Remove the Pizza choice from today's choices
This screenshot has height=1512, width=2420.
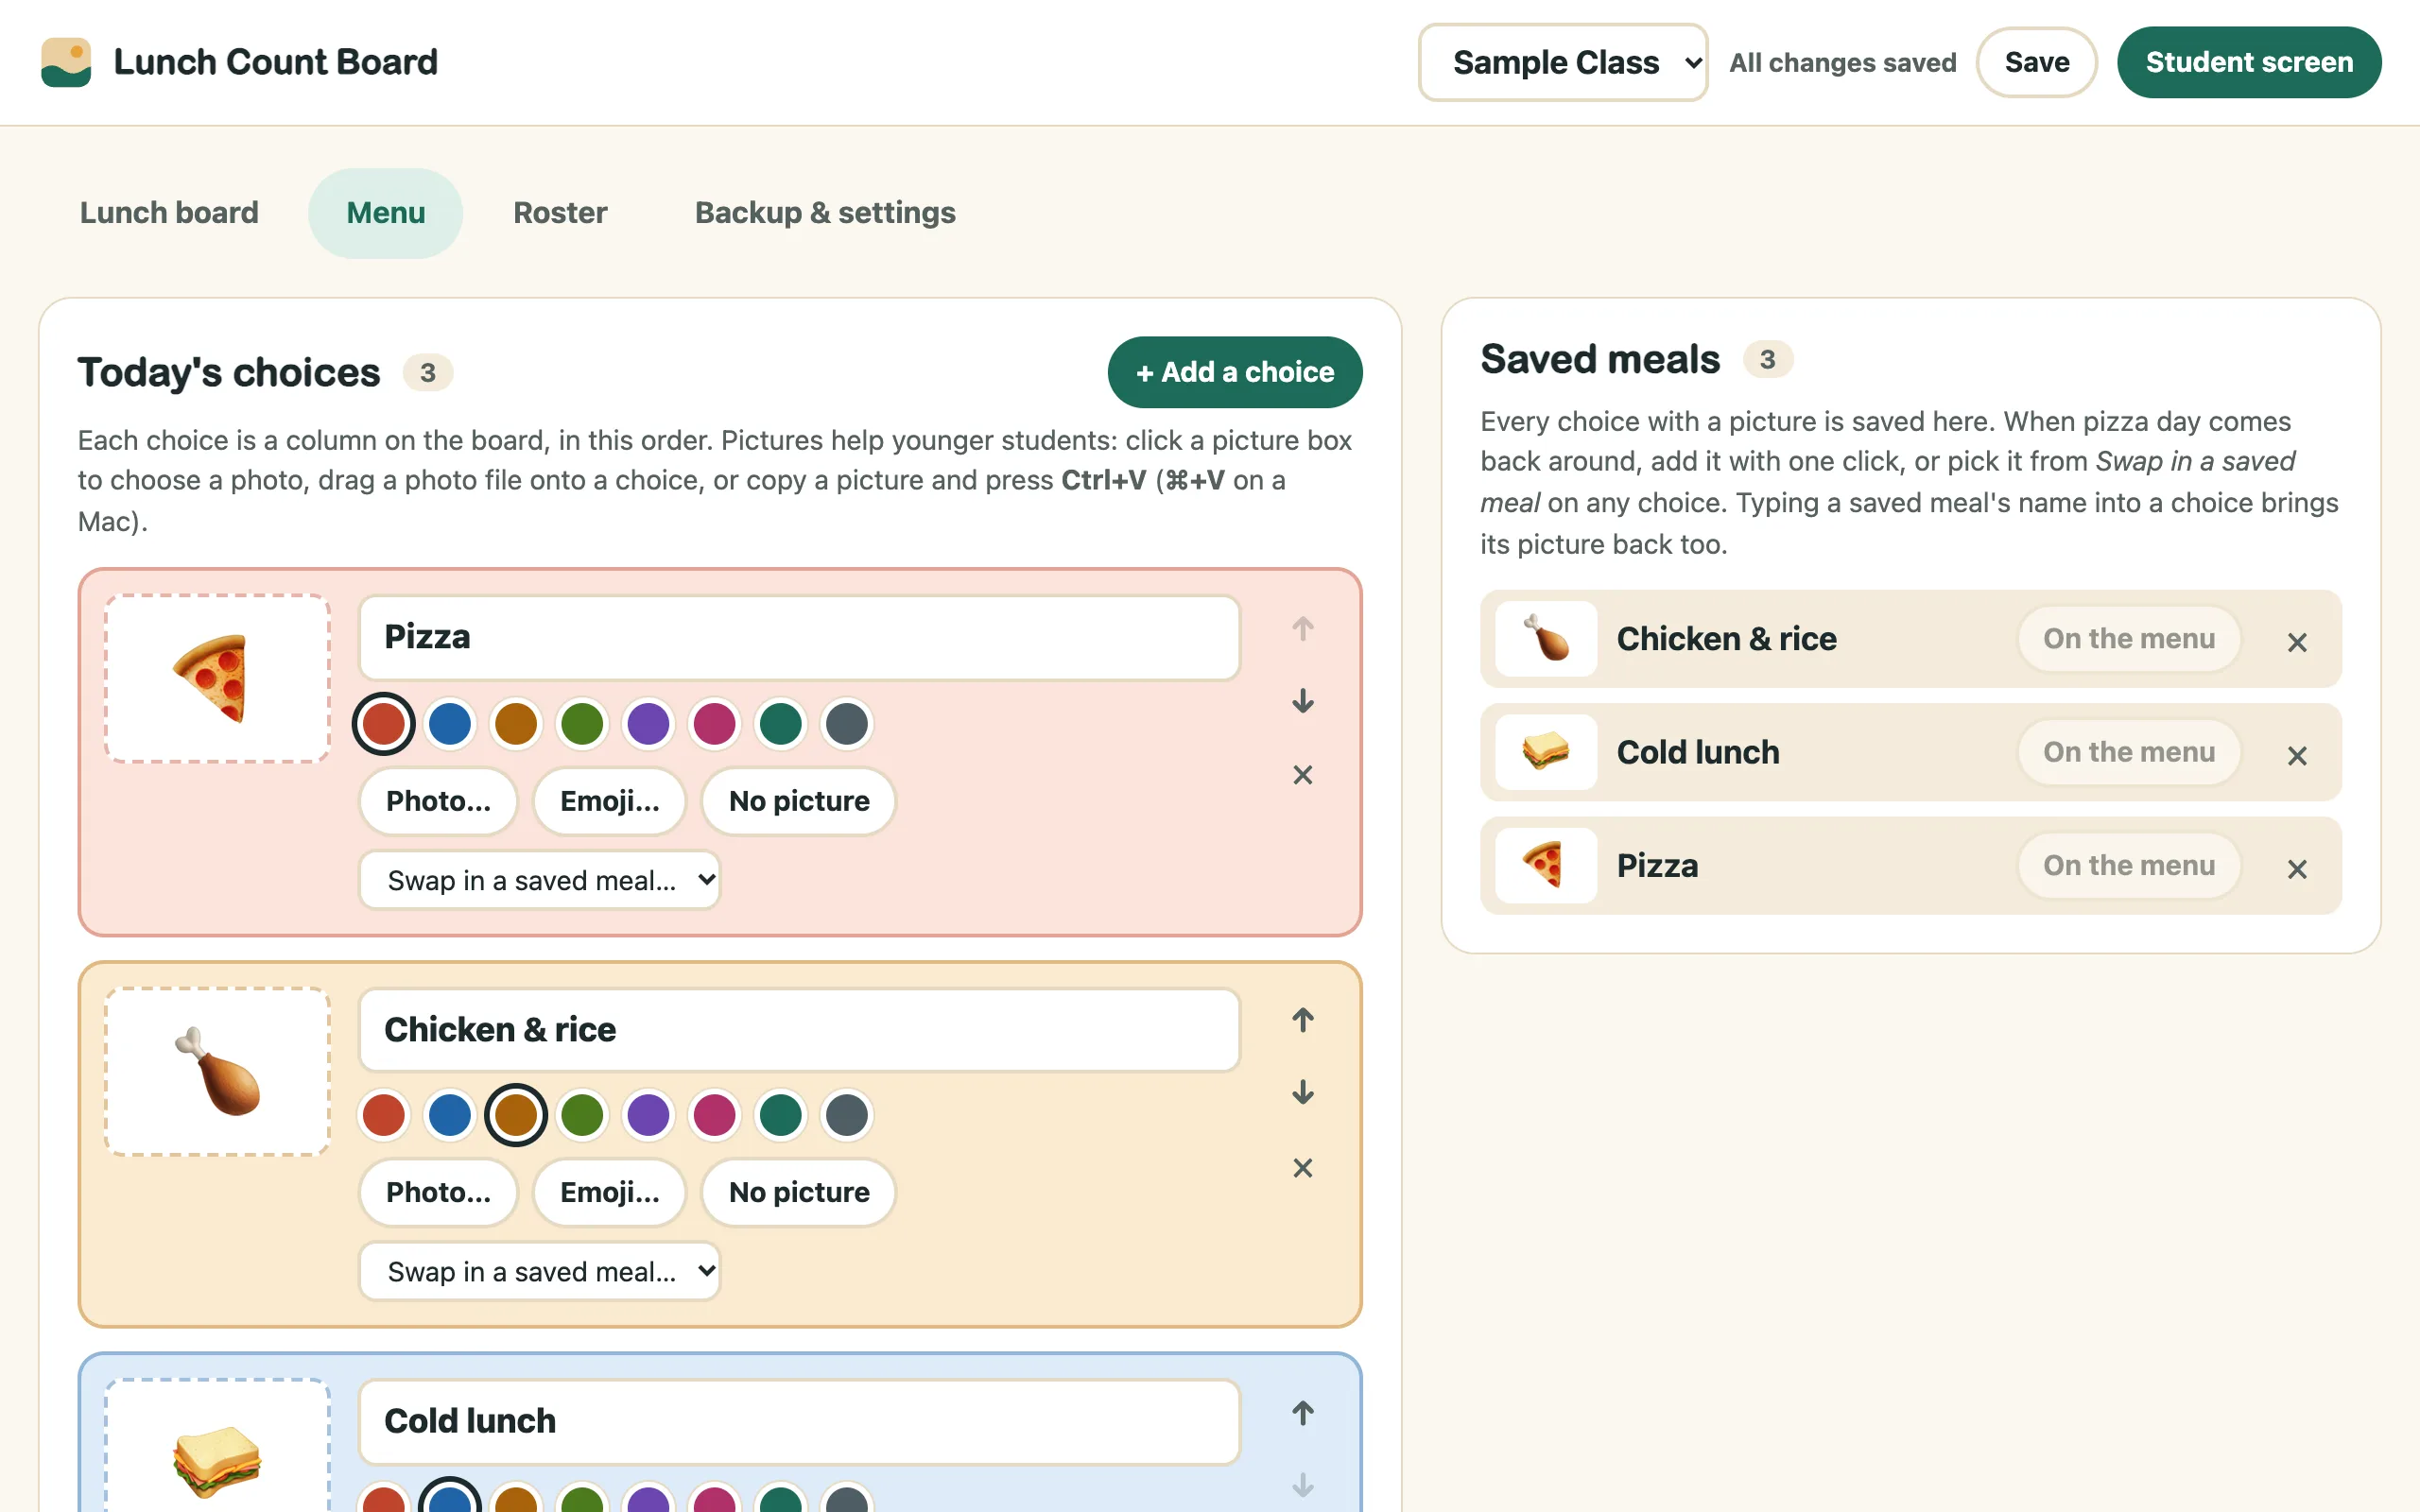coord(1302,775)
